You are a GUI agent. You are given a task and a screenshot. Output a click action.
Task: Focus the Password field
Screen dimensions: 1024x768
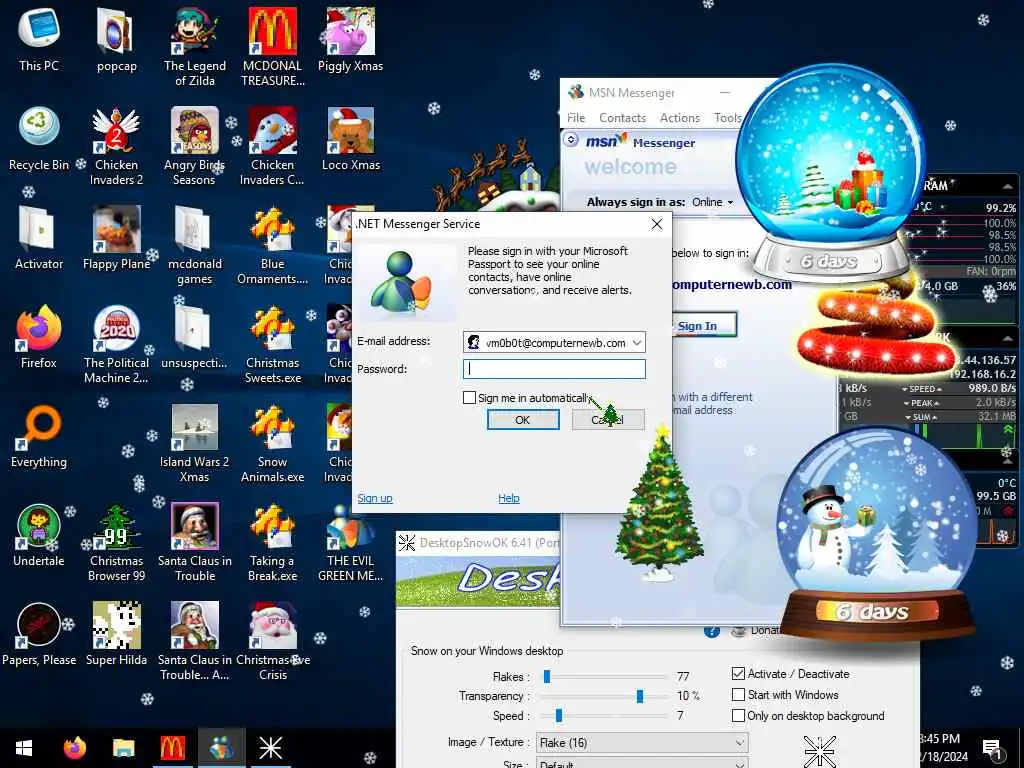click(554, 369)
